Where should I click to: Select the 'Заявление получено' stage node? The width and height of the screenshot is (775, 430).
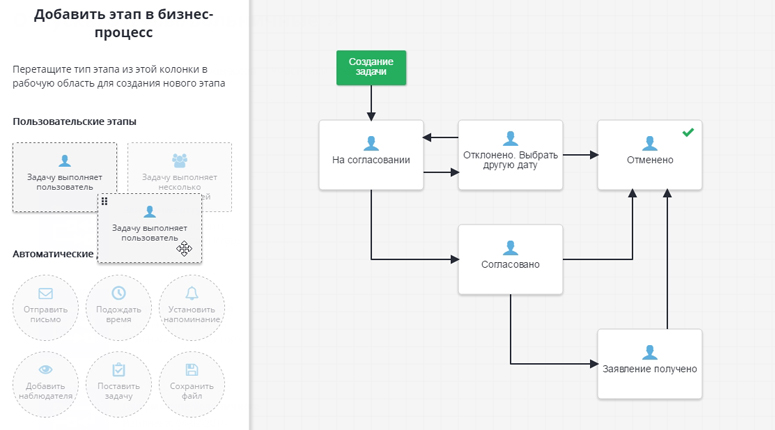pos(650,364)
